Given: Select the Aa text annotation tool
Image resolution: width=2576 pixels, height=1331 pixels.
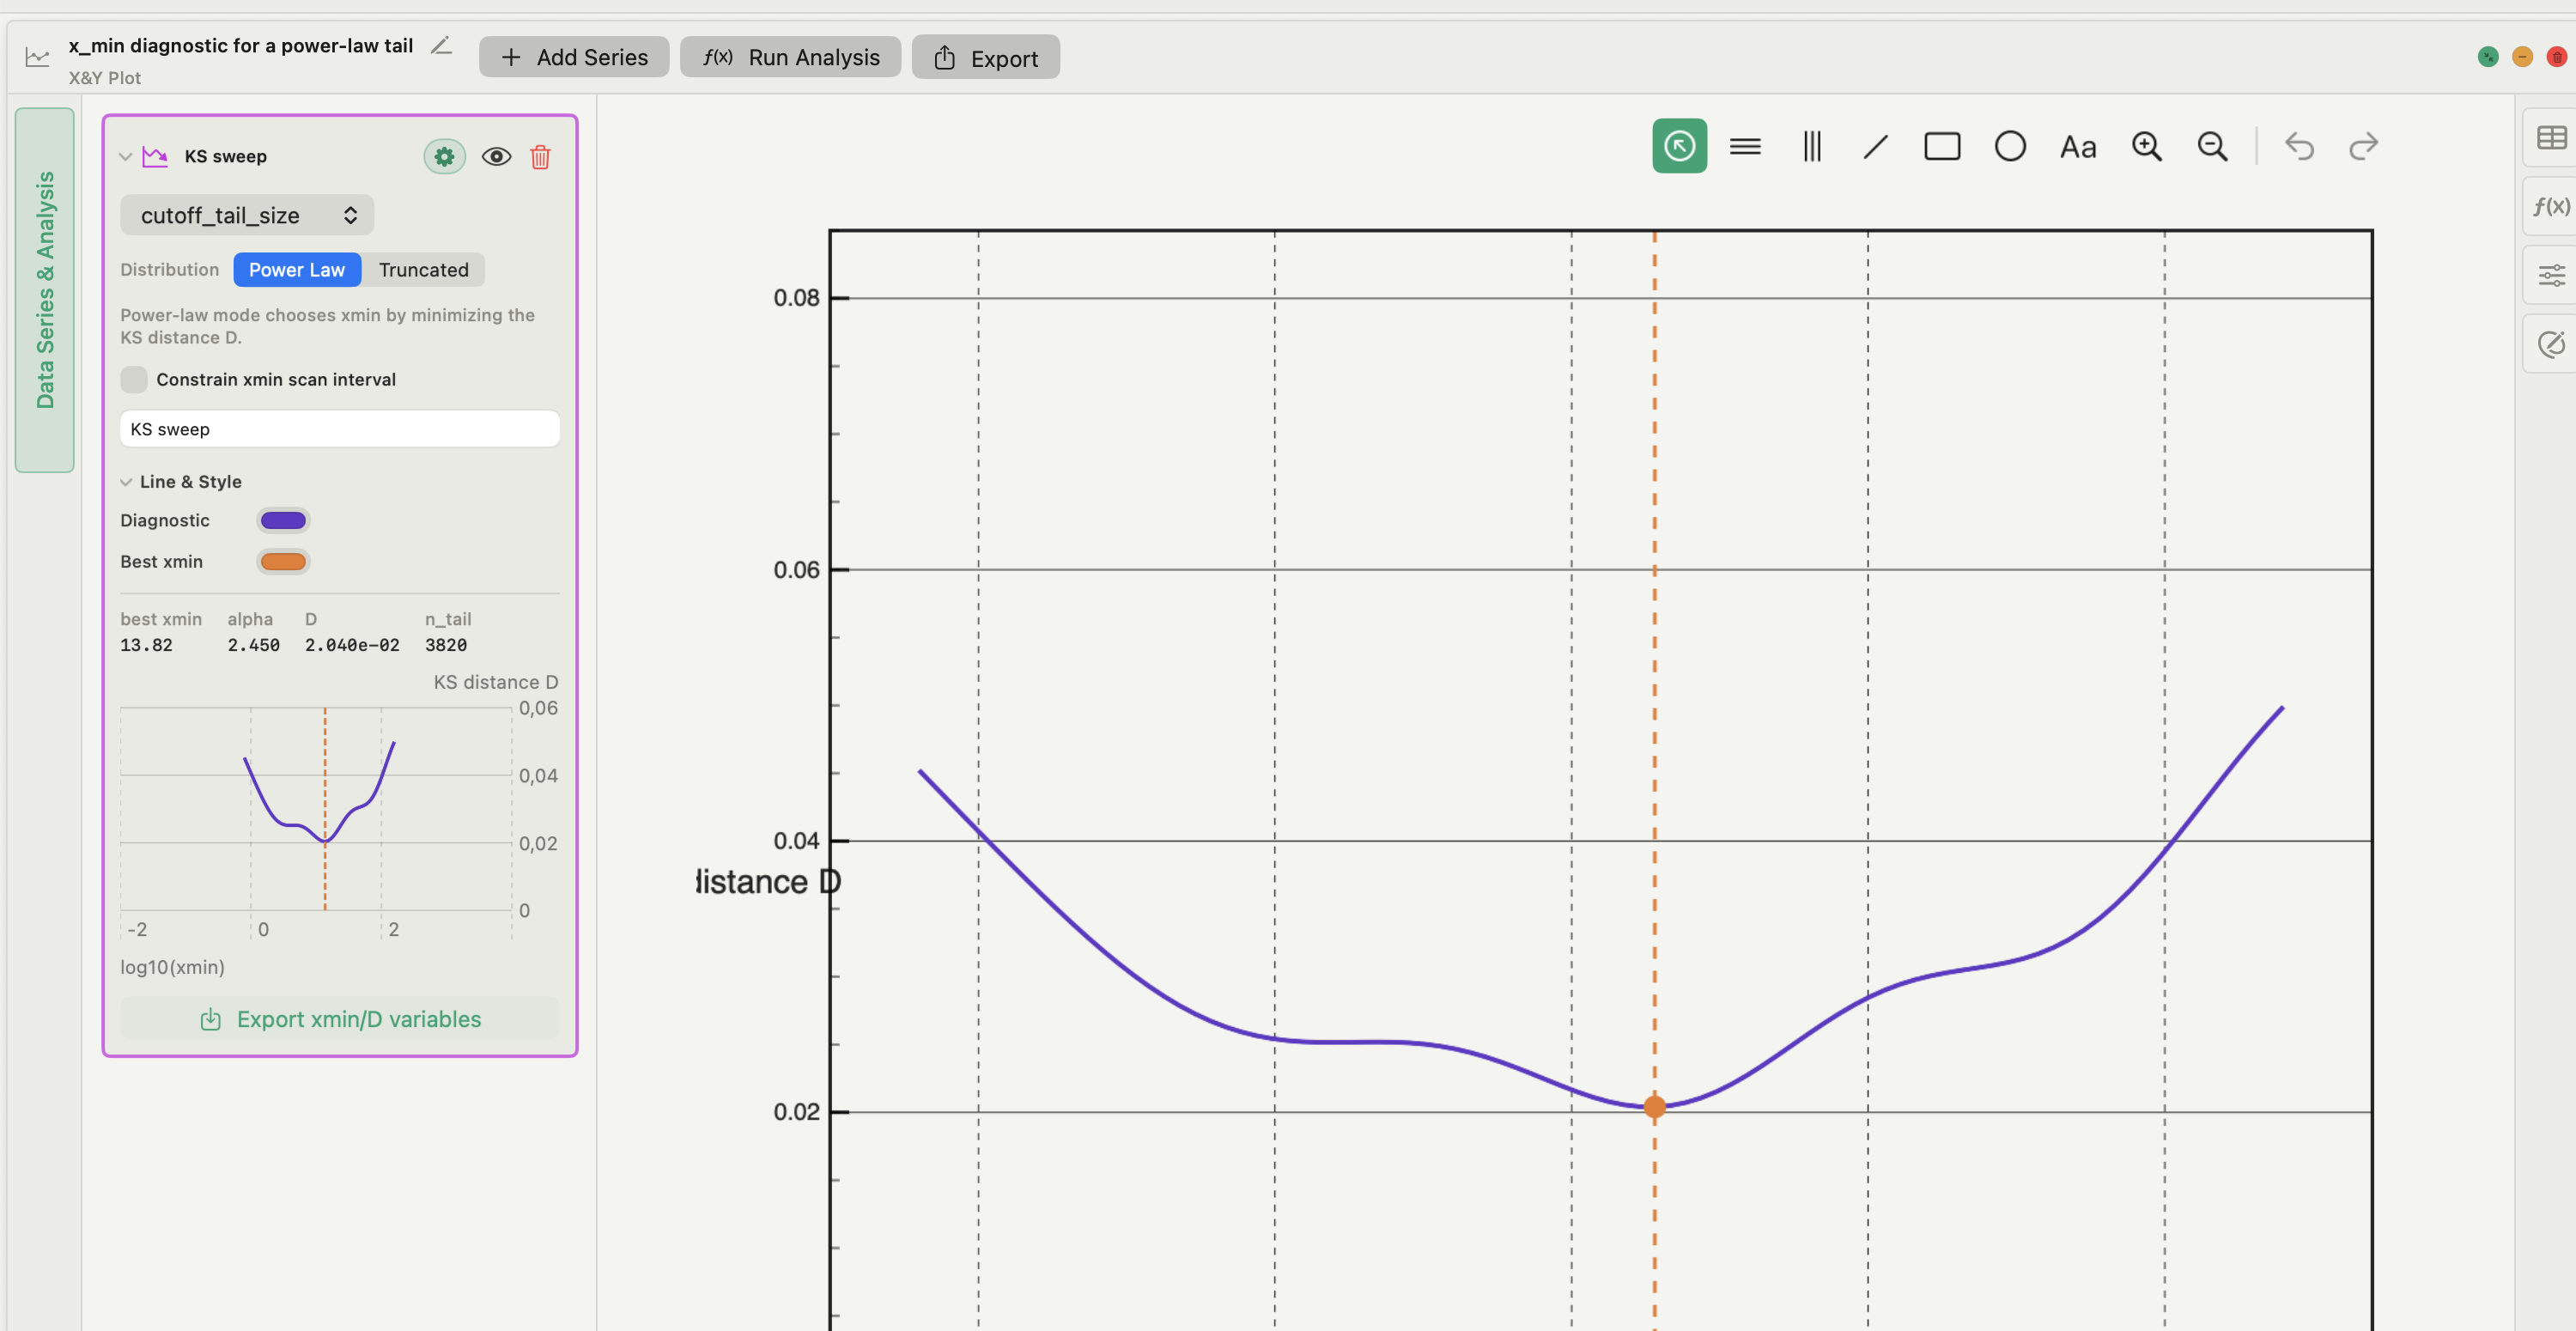Looking at the screenshot, I should pos(2078,147).
